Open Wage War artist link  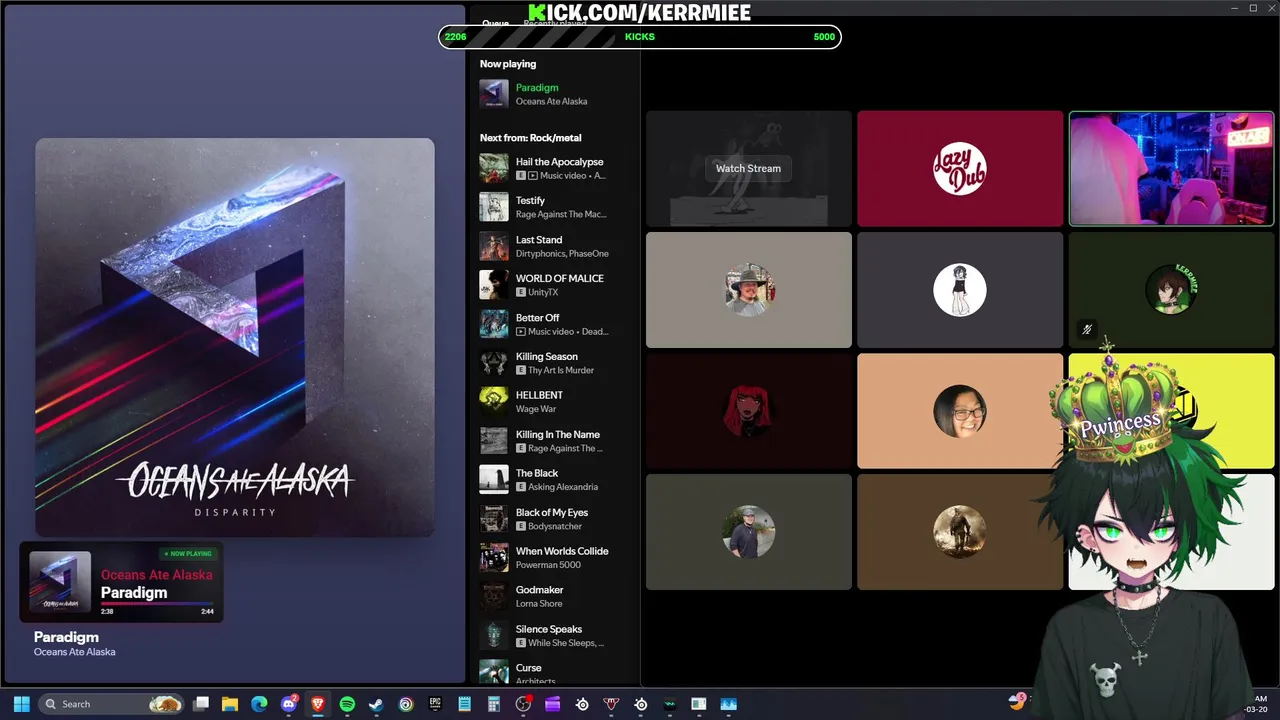coord(536,409)
